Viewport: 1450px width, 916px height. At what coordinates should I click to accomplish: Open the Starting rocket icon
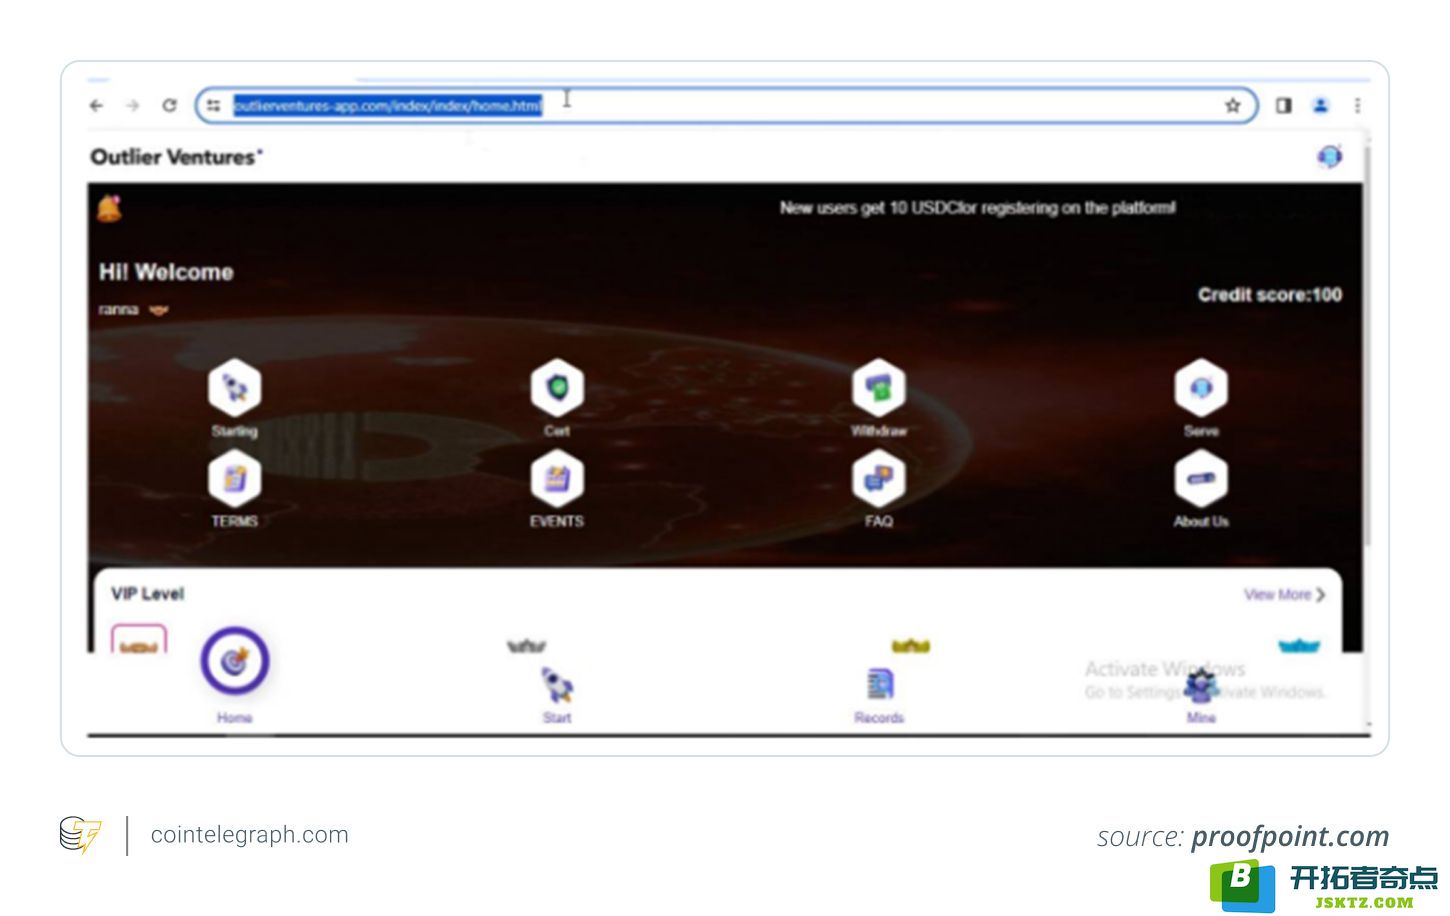coord(235,387)
